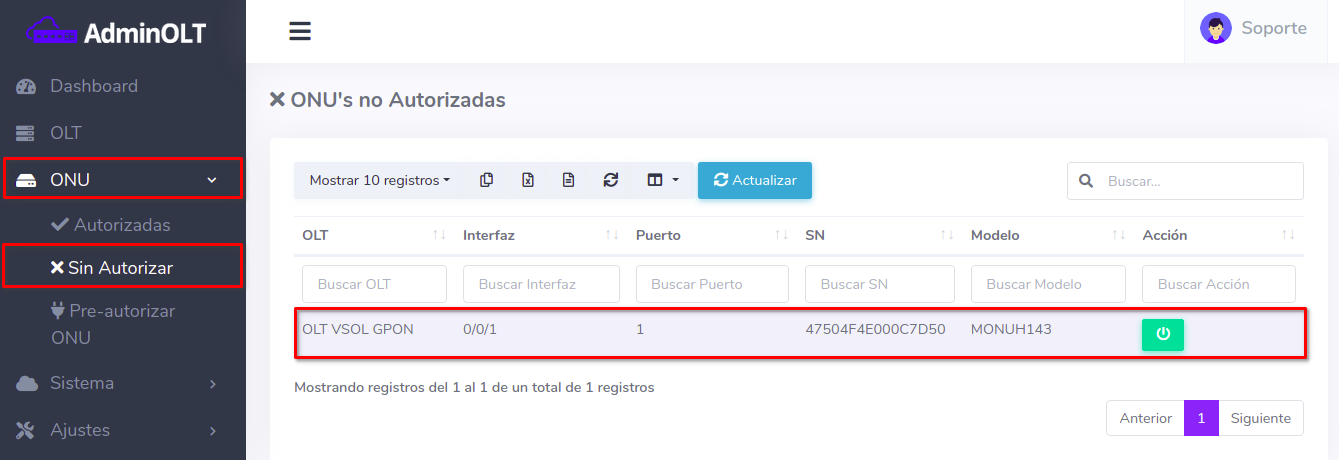1339x460 pixels.
Task: Go to Siguiente page
Action: click(1260, 418)
